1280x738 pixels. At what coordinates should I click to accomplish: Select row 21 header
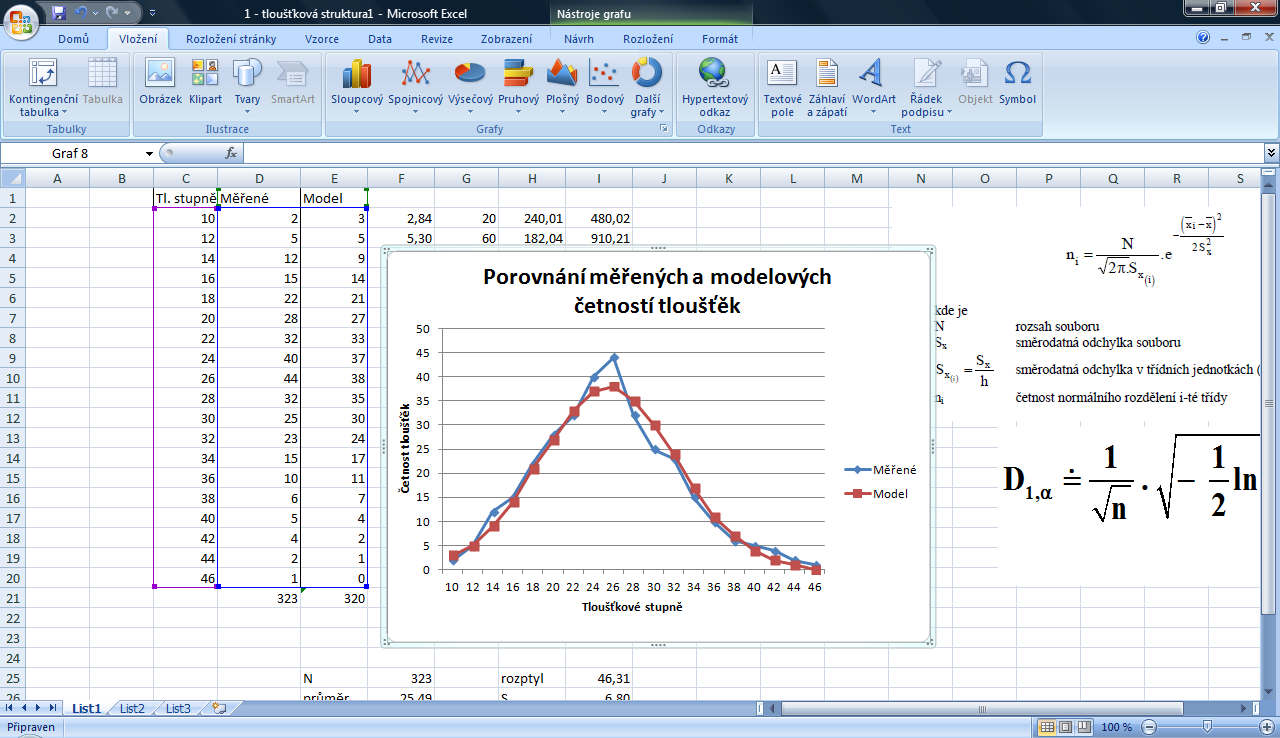coord(12,598)
